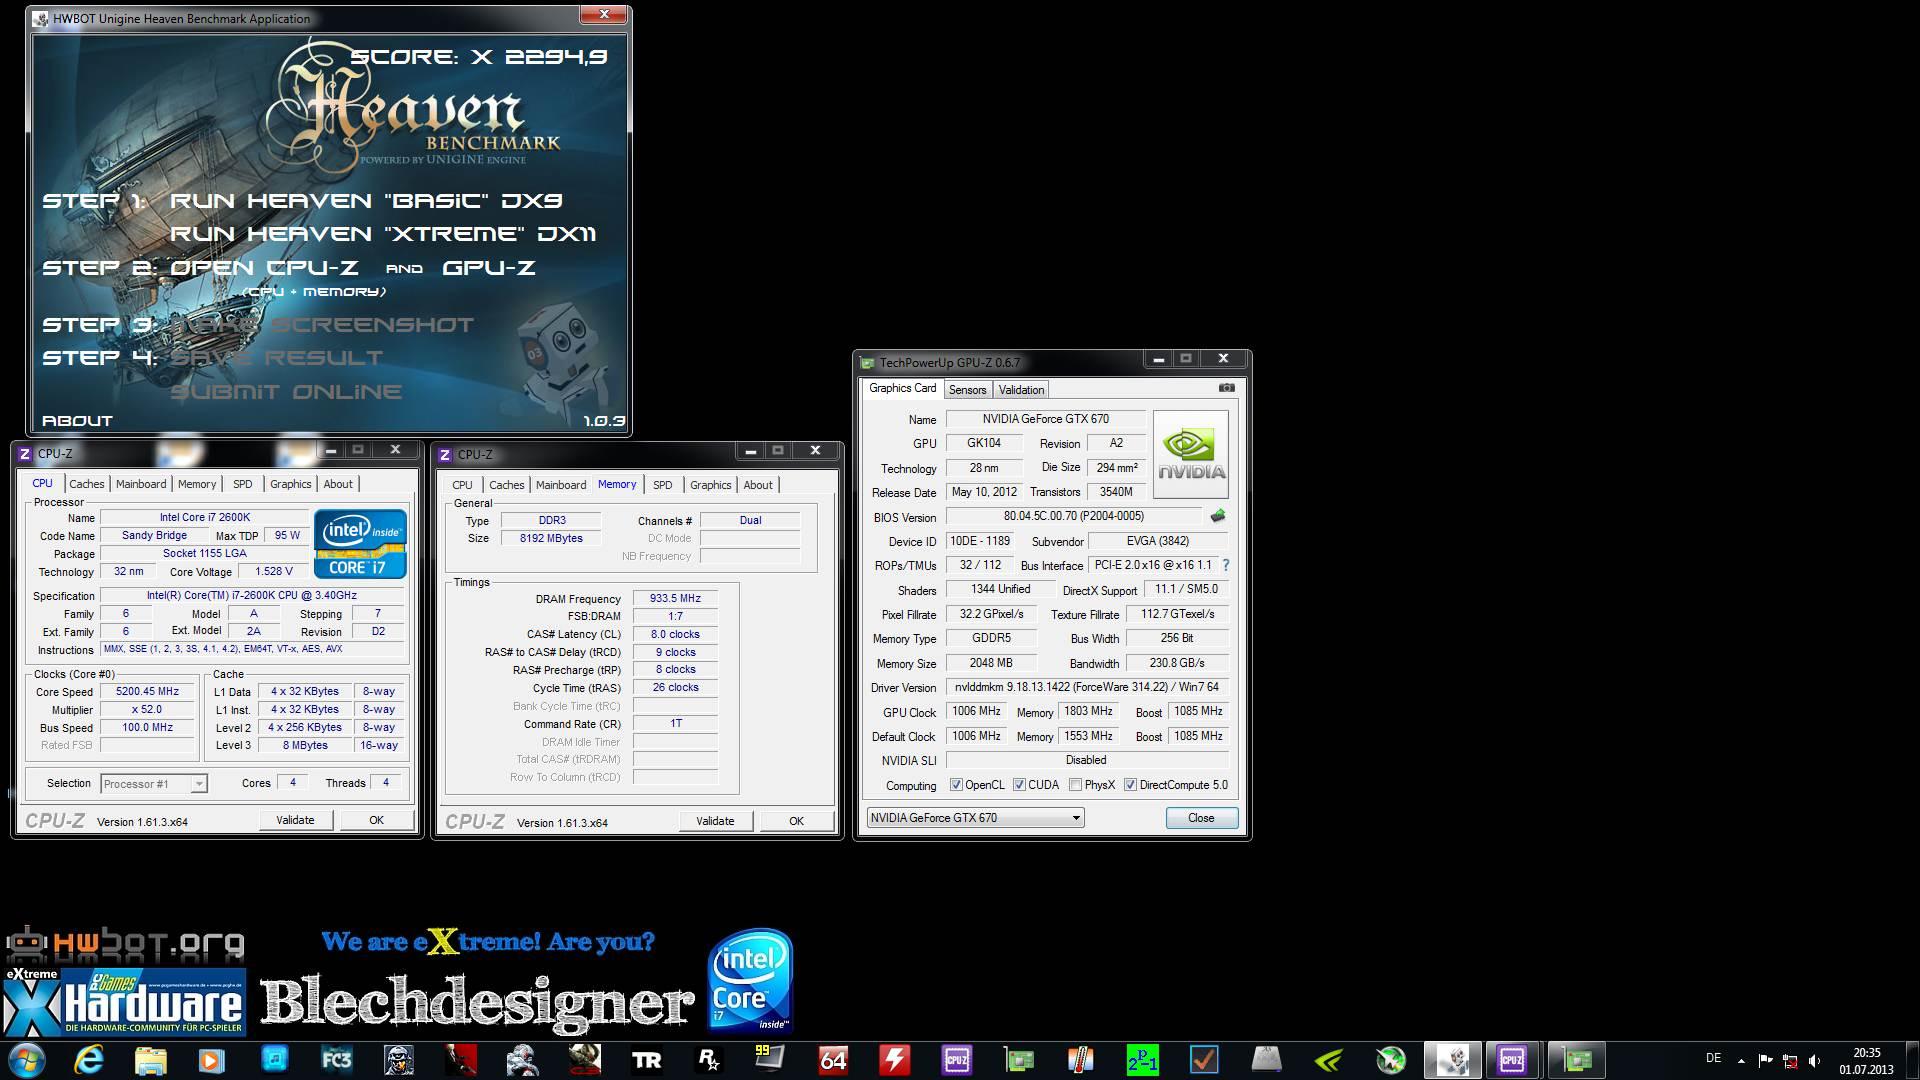Viewport: 1920px width, 1080px height.
Task: Take GPU-Z screenshot with camera icon
Action: click(x=1227, y=388)
